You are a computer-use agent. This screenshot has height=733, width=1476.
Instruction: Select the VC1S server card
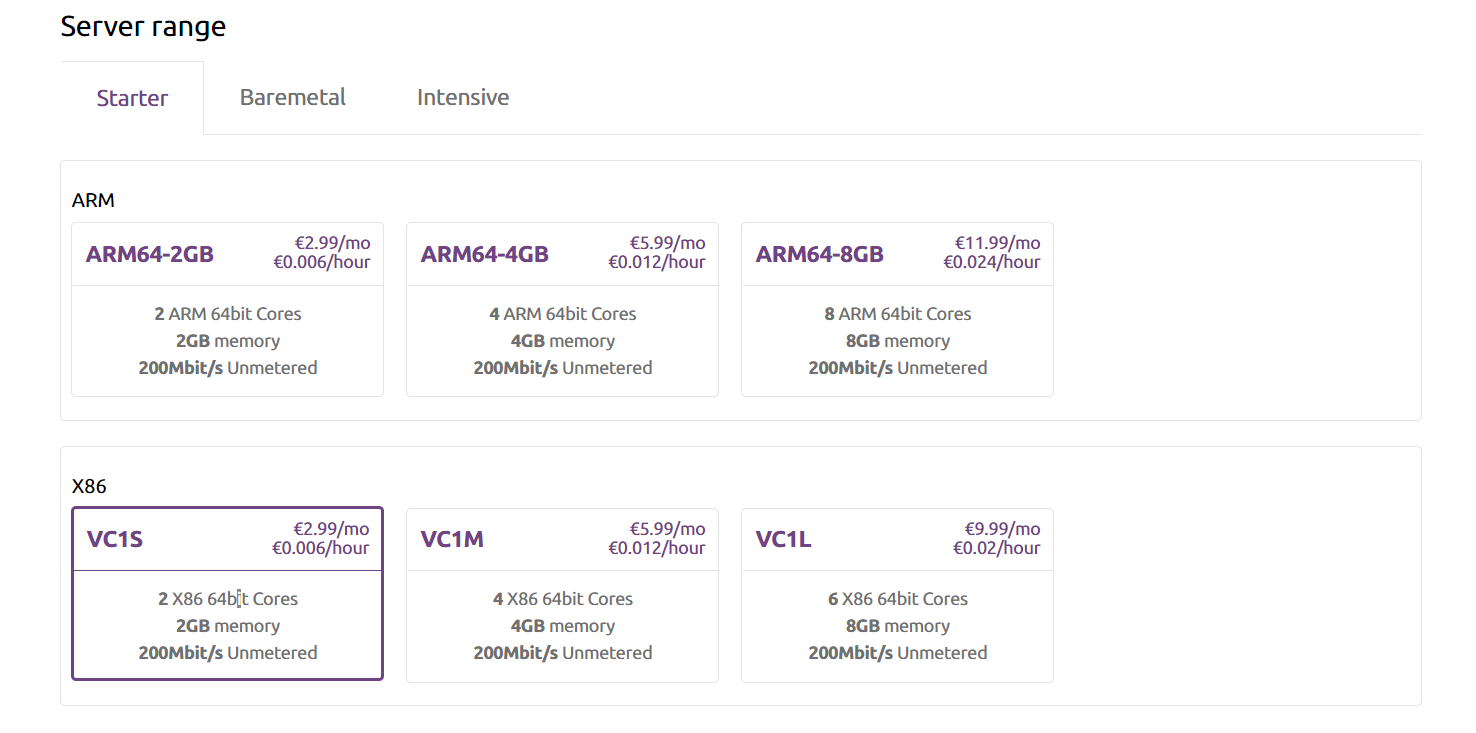228,594
